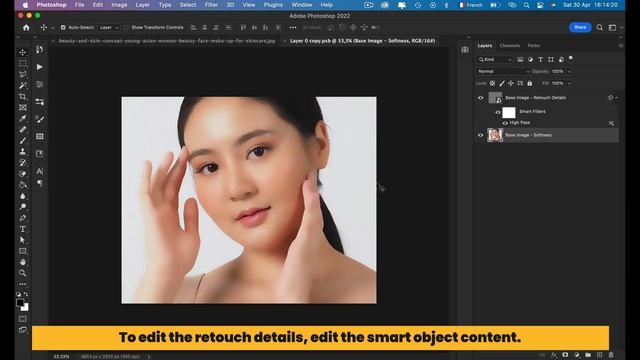This screenshot has width=640, height=360.
Task: Select the Lasso tool
Action: click(x=23, y=74)
